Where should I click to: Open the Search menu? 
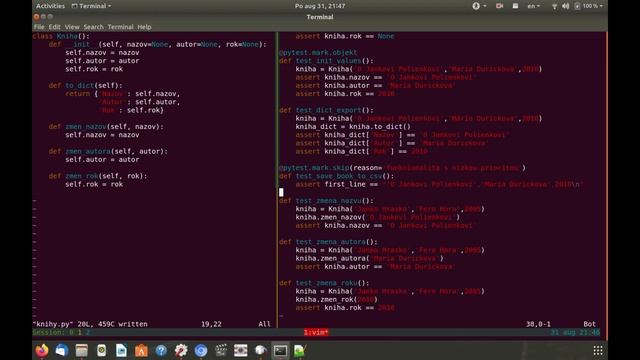click(93, 27)
